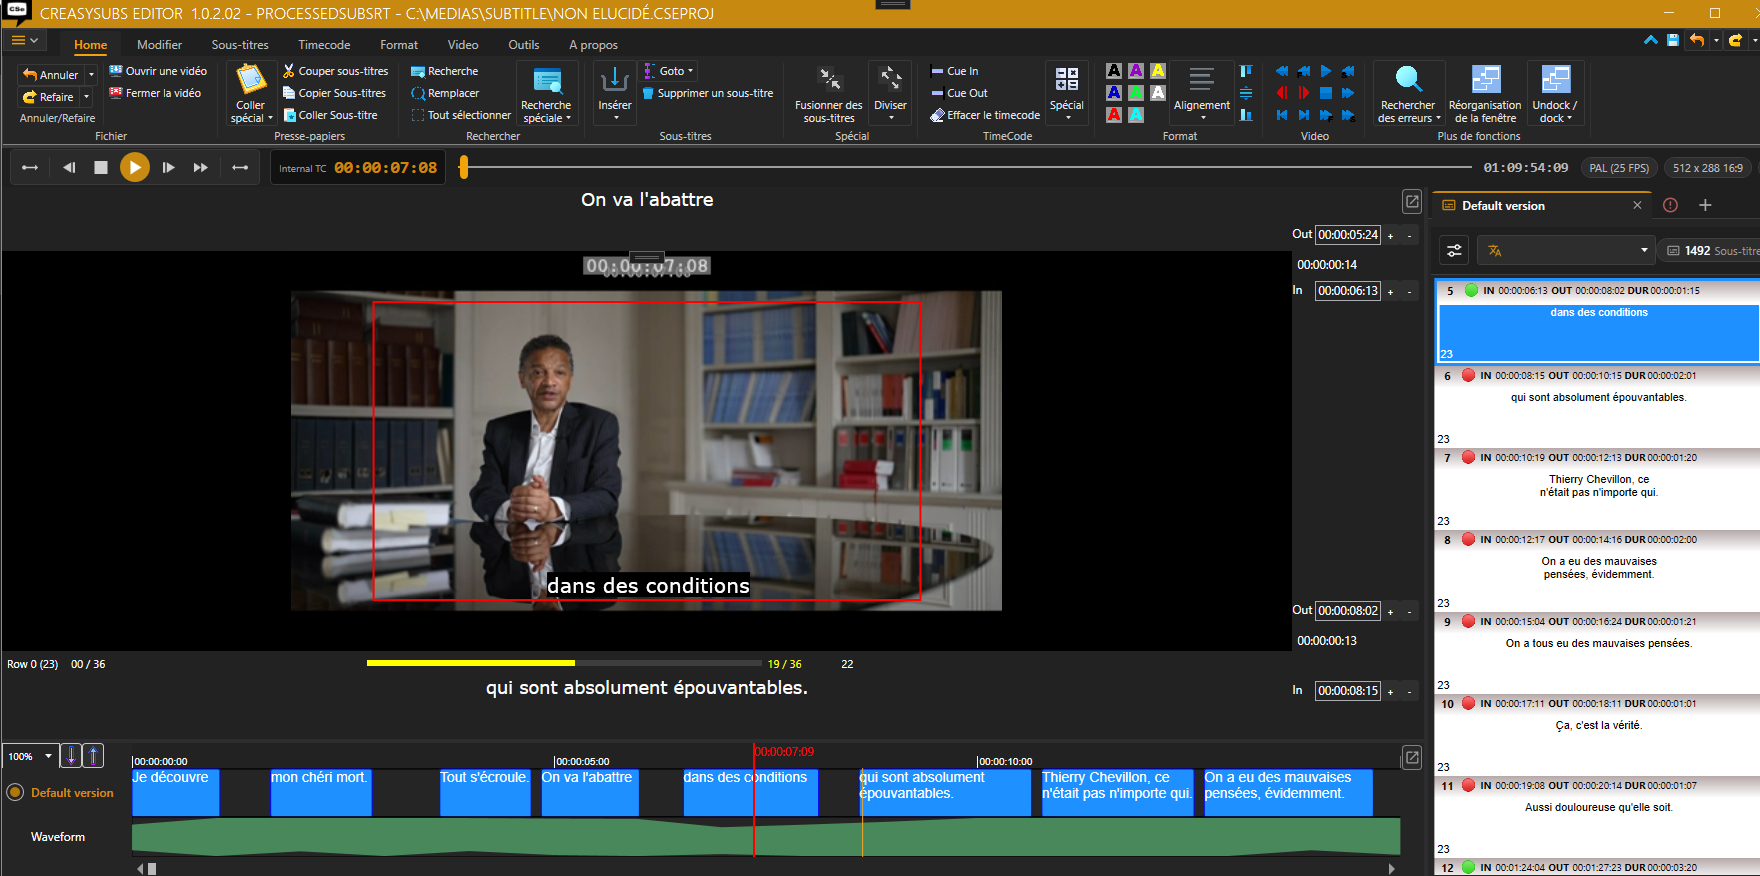1760x876 pixels.
Task: Stop video playback
Action: coord(100,167)
